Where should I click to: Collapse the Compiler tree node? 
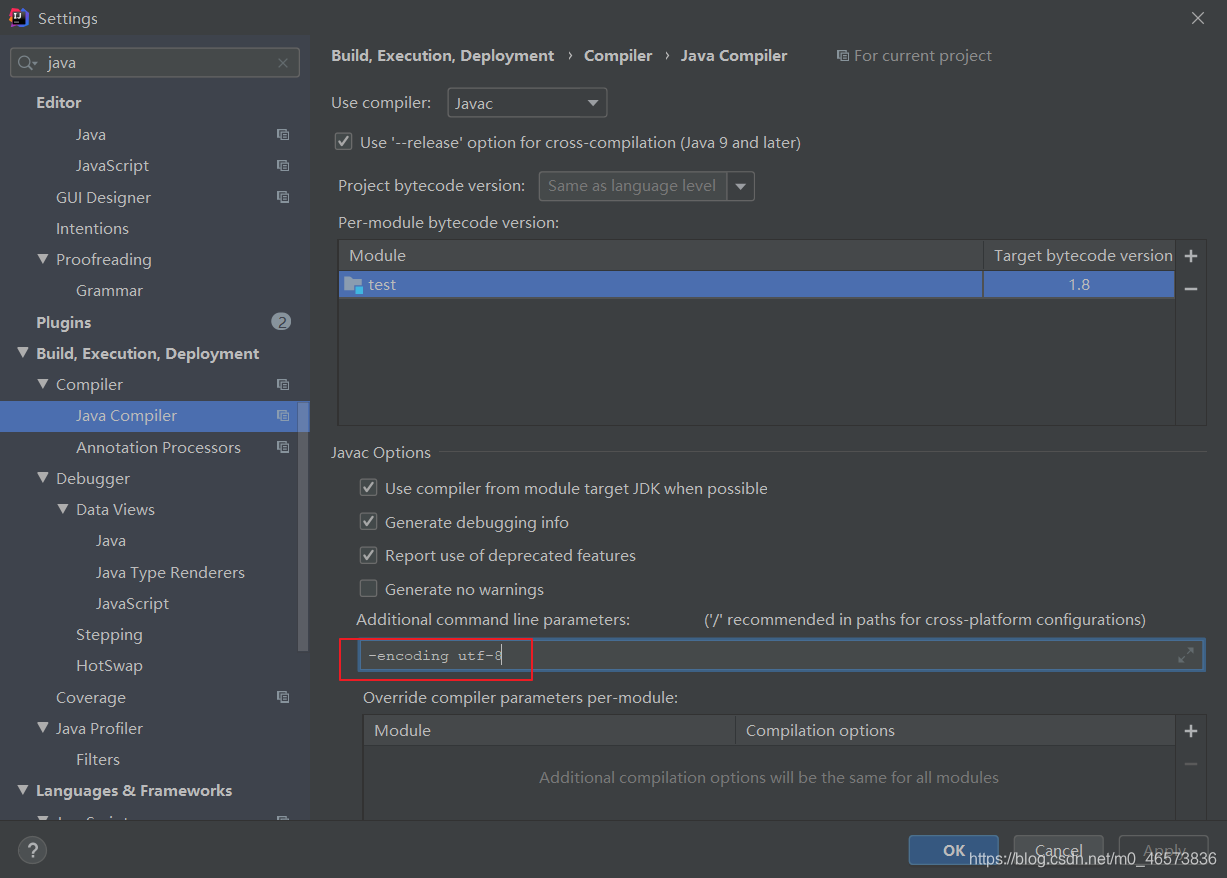[43, 384]
